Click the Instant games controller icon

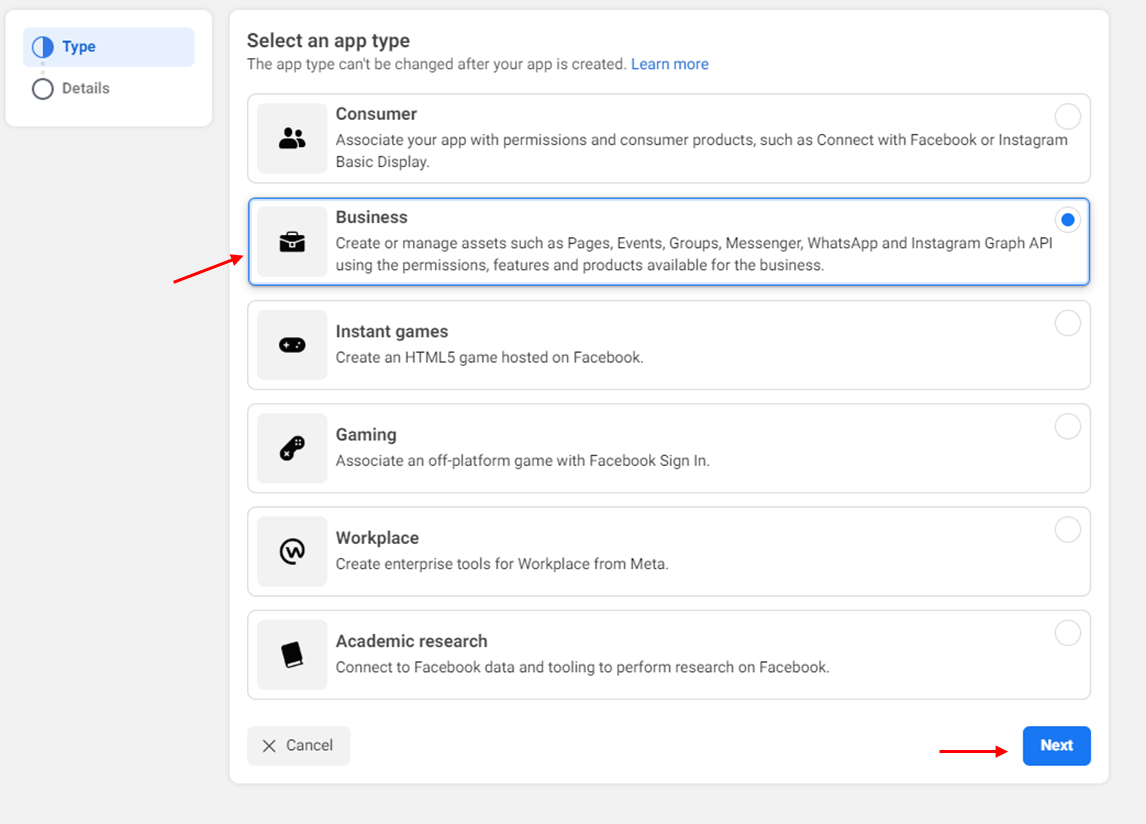point(292,345)
